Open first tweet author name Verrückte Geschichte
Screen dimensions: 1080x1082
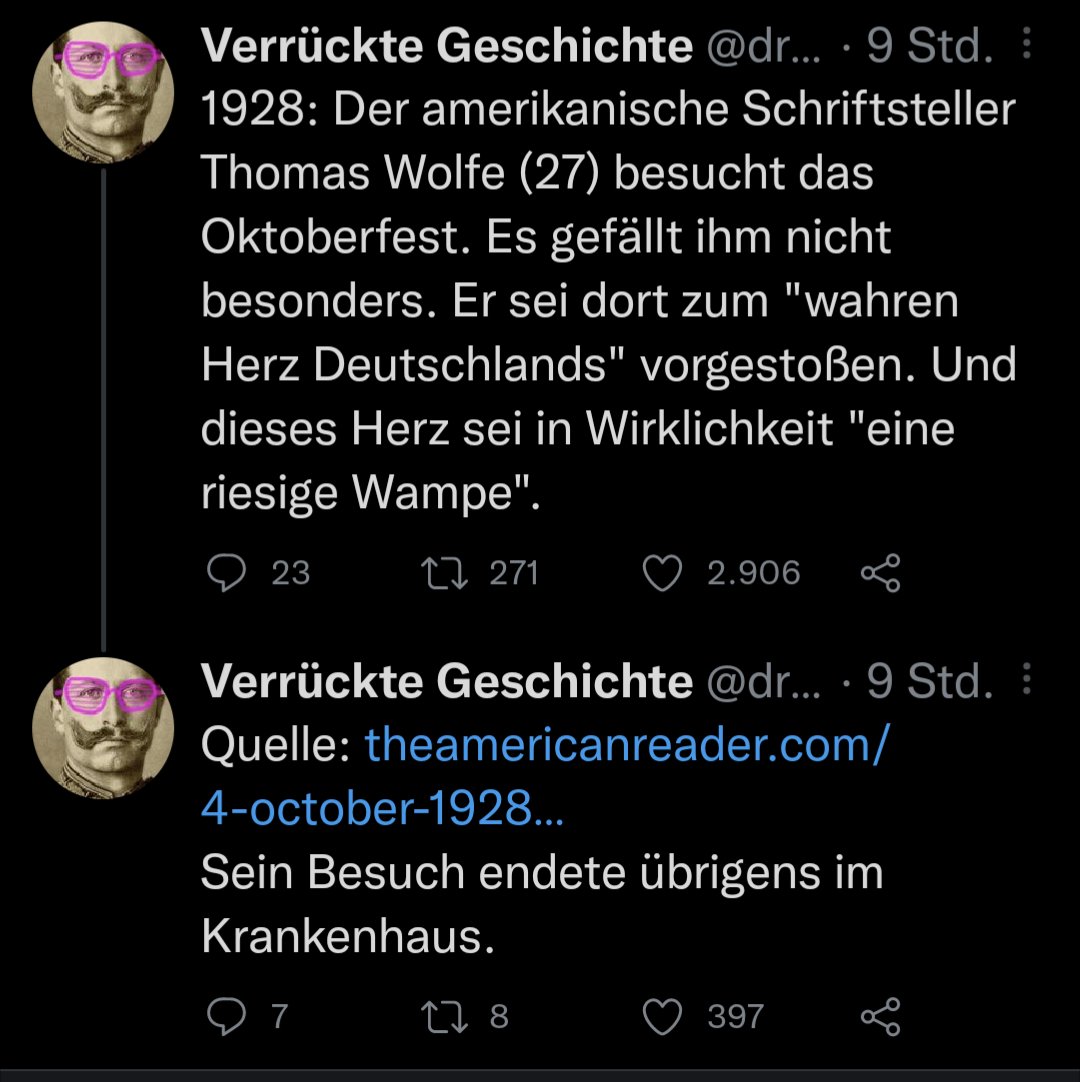[x=446, y=47]
